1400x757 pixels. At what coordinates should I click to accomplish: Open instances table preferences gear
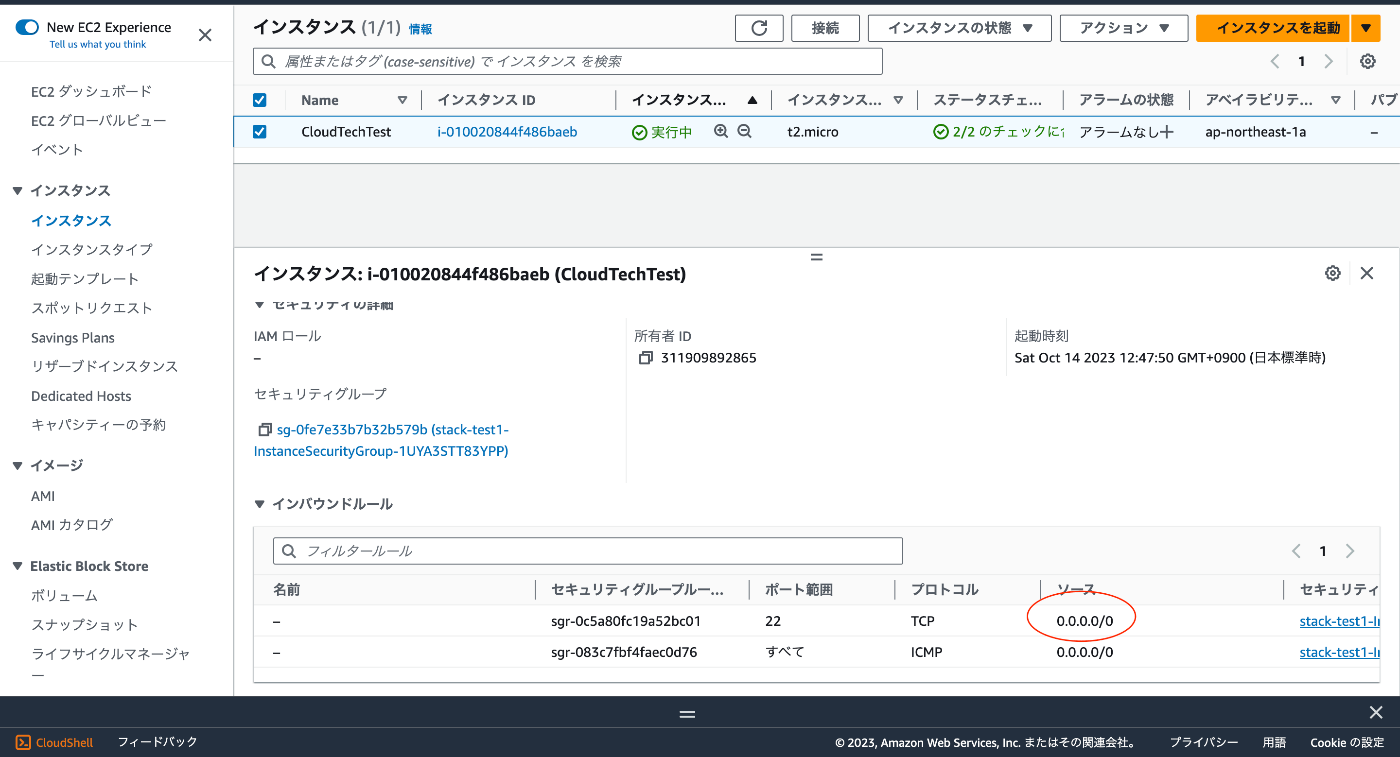(x=1368, y=61)
